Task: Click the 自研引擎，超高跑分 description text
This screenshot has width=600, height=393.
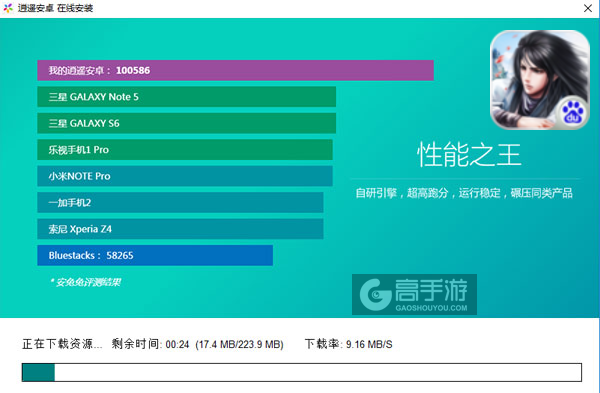Action: pos(464,193)
